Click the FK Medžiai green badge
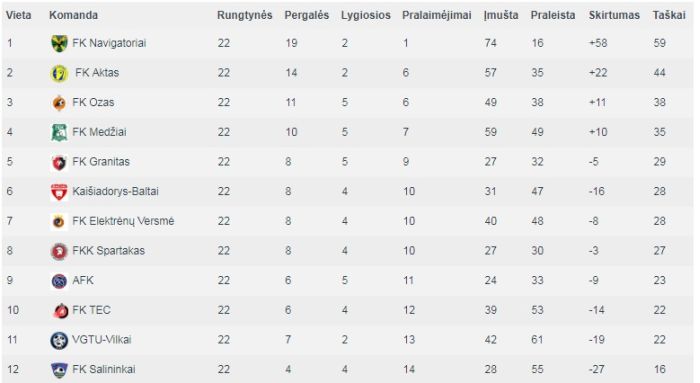The height and width of the screenshot is (383, 700). pyautogui.click(x=59, y=133)
